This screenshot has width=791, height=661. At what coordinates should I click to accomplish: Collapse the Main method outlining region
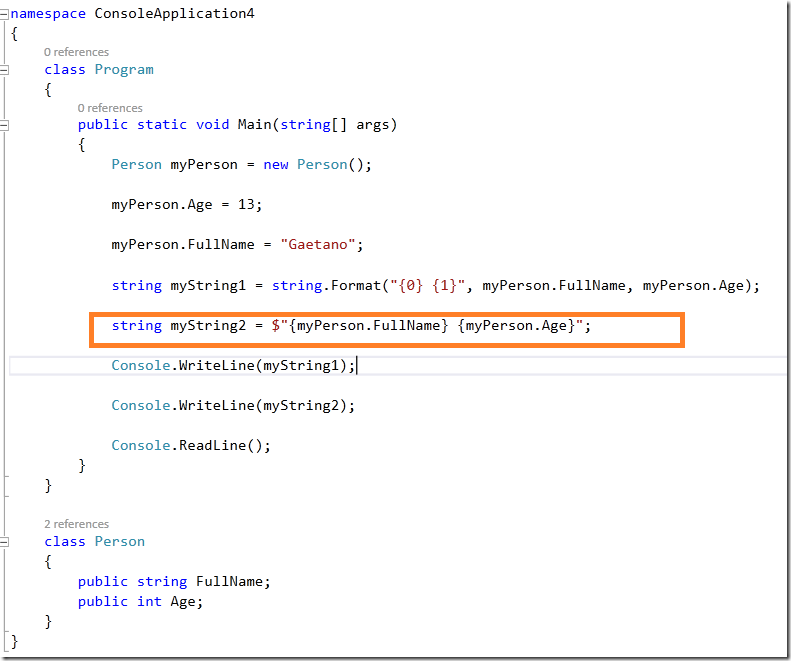pyautogui.click(x=5, y=125)
